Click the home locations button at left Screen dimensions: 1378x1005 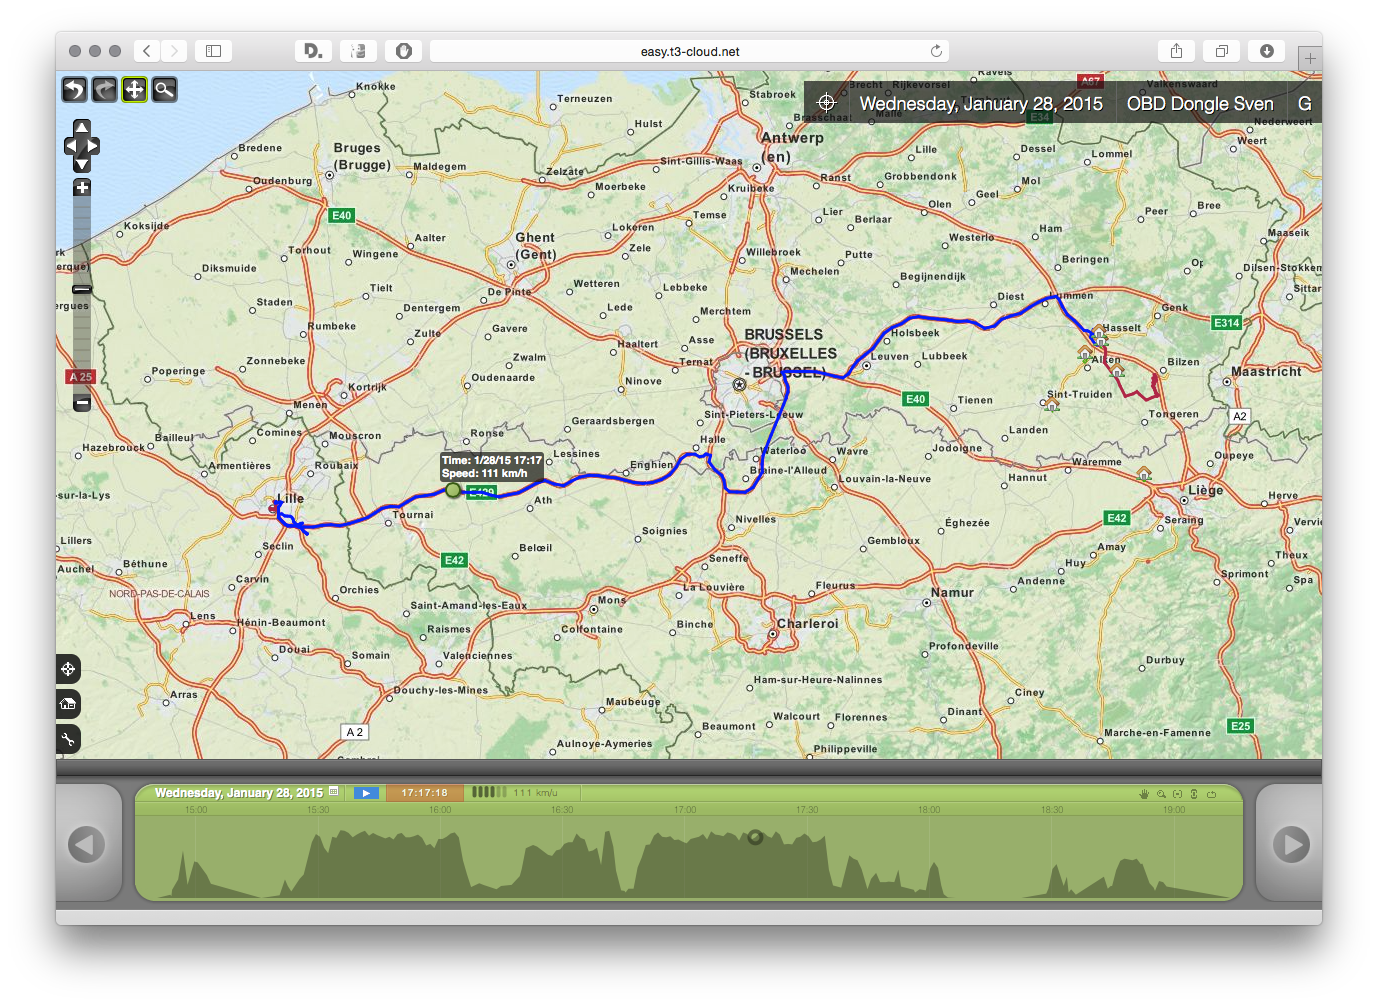[x=68, y=704]
